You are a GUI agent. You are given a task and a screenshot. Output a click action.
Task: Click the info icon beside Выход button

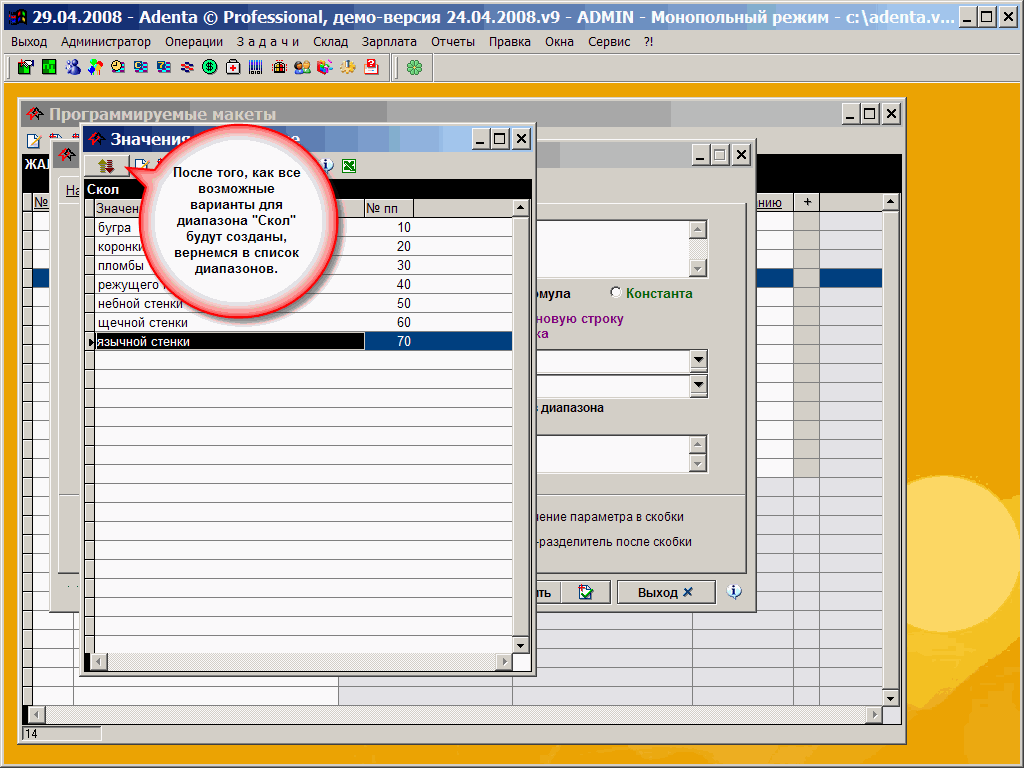734,592
